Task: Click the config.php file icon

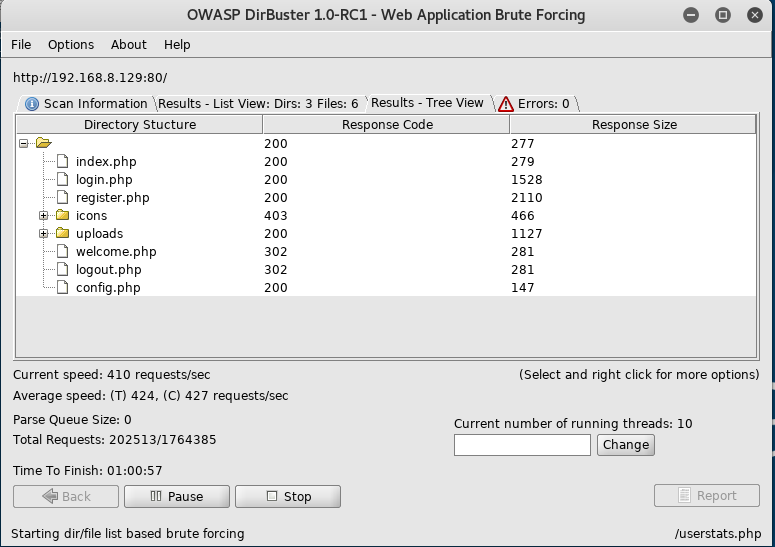Action: pos(62,287)
